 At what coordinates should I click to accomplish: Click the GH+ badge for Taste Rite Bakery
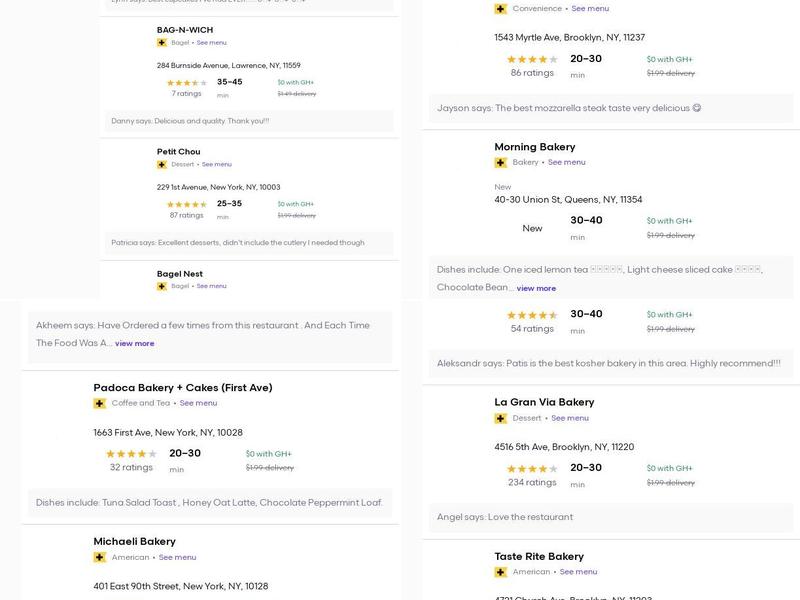tap(501, 573)
